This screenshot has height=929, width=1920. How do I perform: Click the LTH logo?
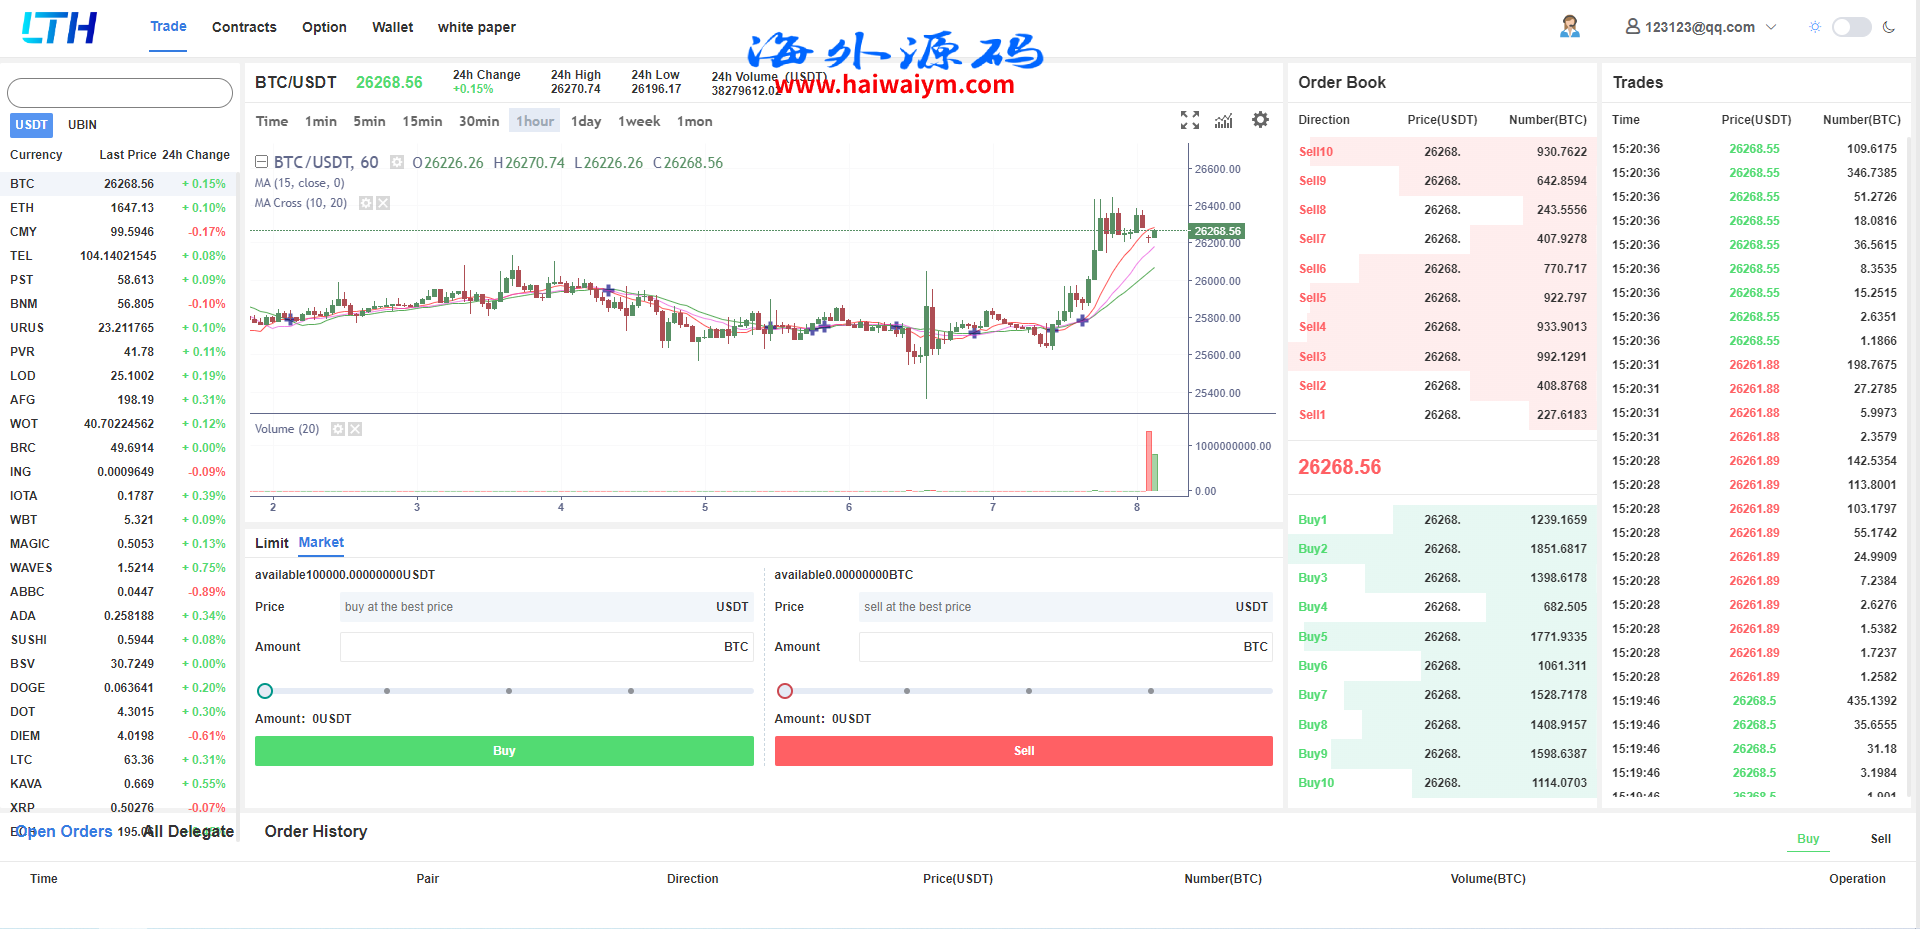(x=59, y=28)
